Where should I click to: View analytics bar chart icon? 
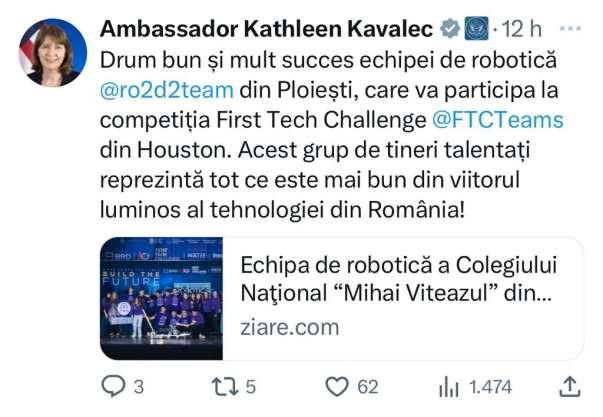(x=449, y=387)
